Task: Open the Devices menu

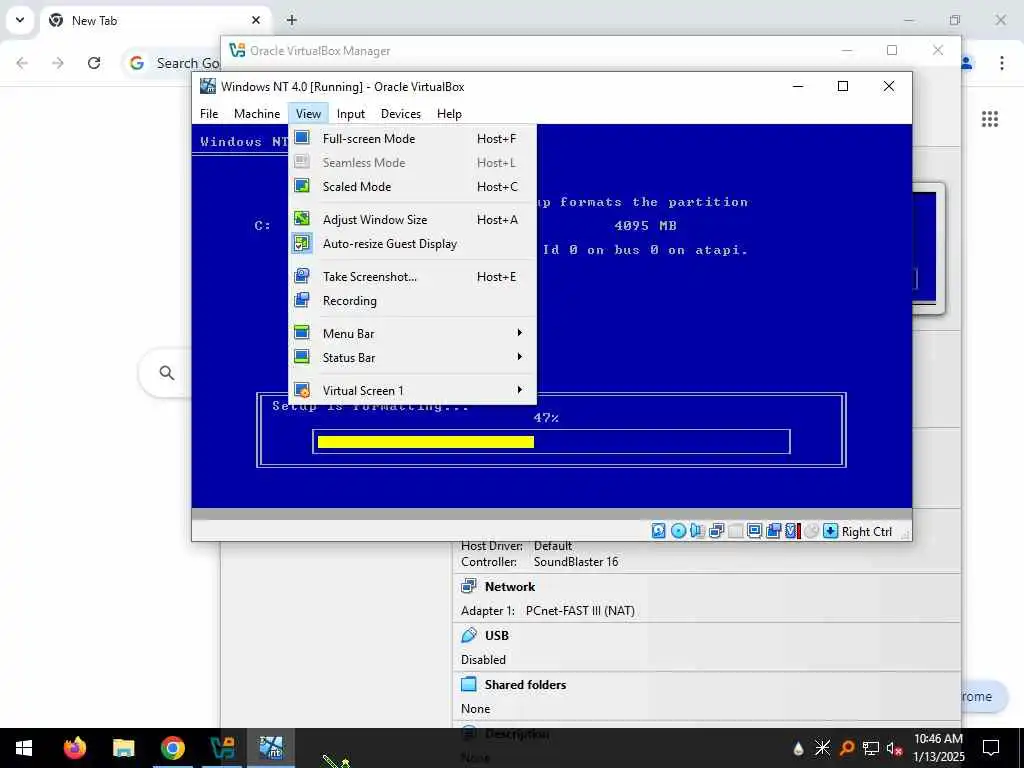Action: pos(400,114)
